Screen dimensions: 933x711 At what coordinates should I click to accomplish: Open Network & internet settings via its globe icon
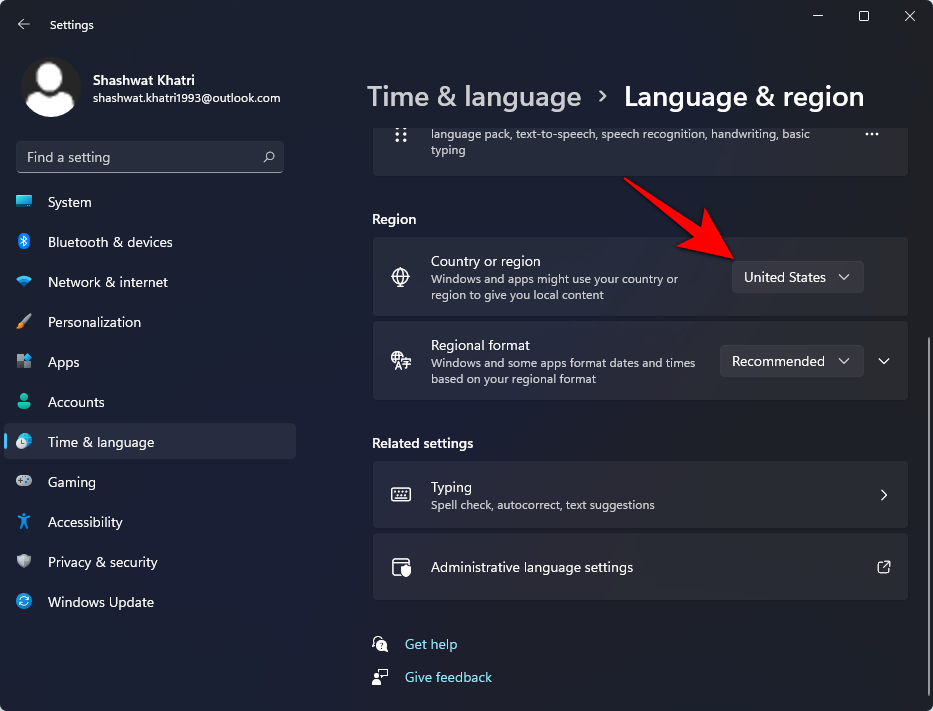24,282
